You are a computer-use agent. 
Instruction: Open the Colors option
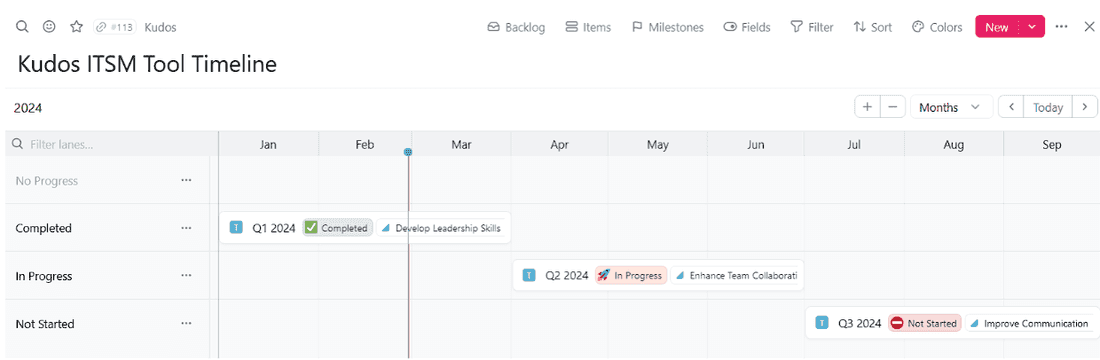point(937,27)
